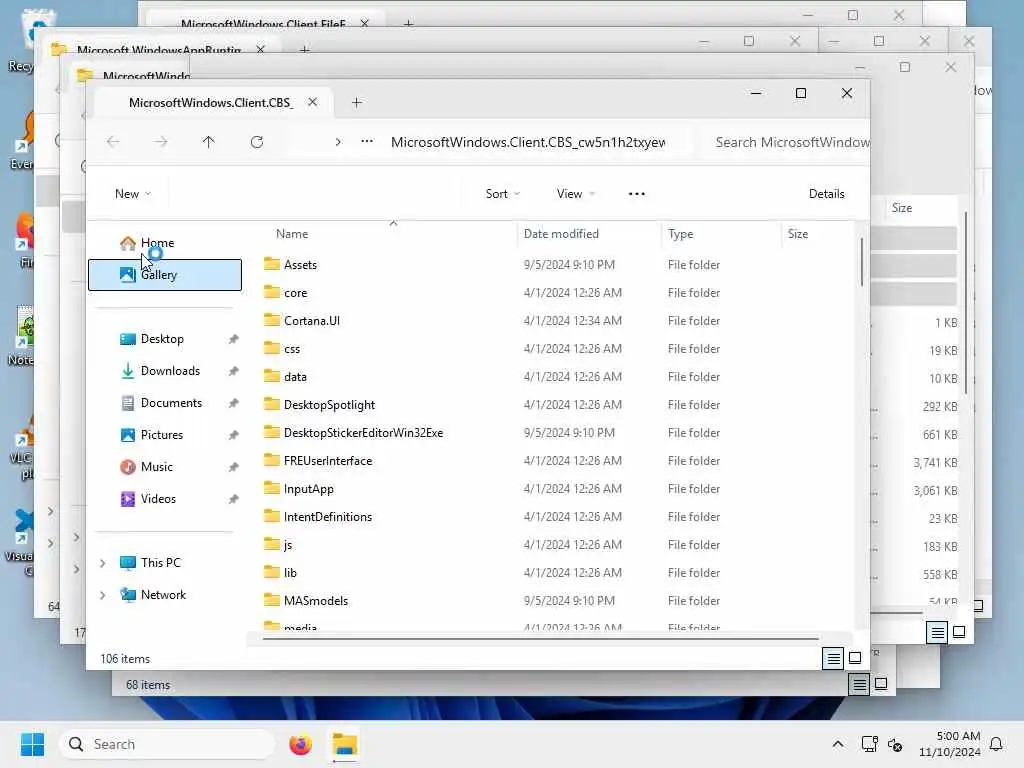Select the IntentDefinitions folder

point(328,517)
